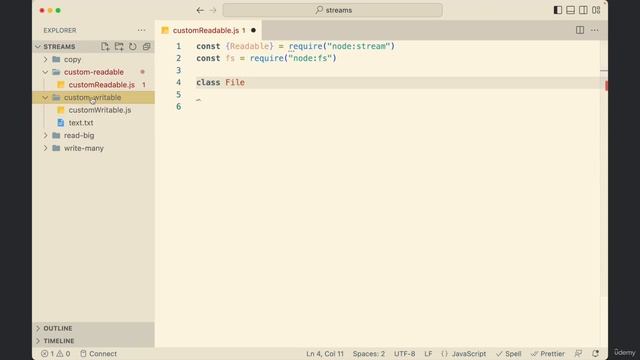640x360 pixels.
Task: Change file encoding UTF-8
Action: (x=404, y=354)
